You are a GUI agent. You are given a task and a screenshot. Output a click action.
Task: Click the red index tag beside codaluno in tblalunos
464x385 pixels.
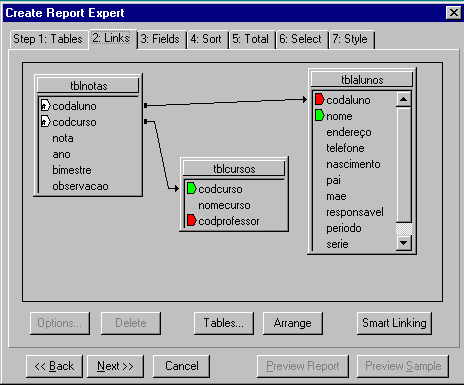(x=319, y=99)
